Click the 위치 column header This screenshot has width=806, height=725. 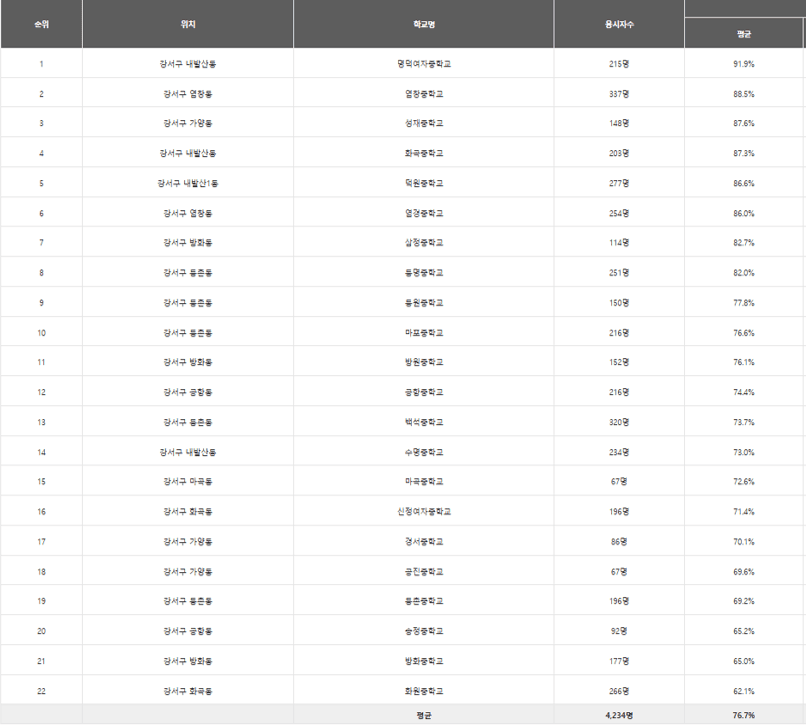pos(188,24)
